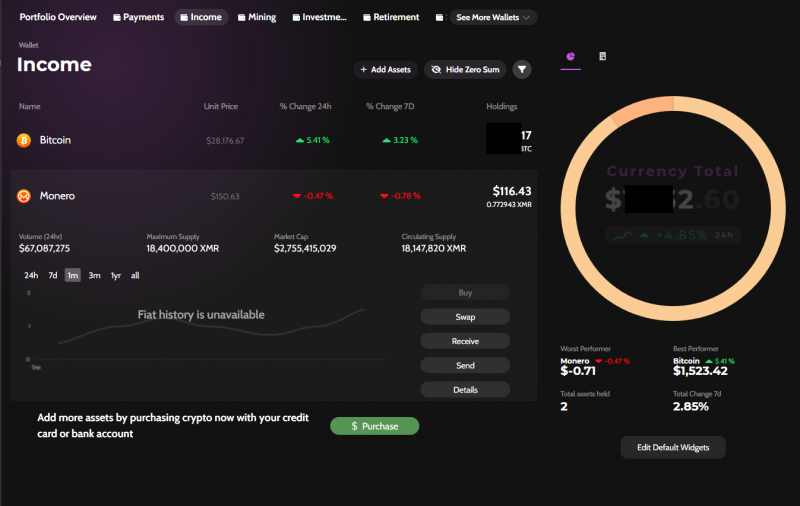This screenshot has height=506, width=800.
Task: Expand See More Wallets dropdown
Action: pos(492,18)
